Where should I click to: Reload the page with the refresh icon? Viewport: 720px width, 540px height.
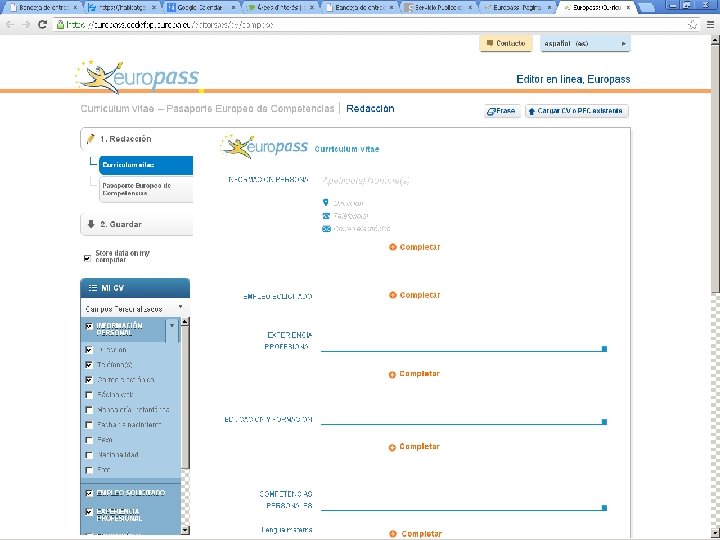click(42, 25)
